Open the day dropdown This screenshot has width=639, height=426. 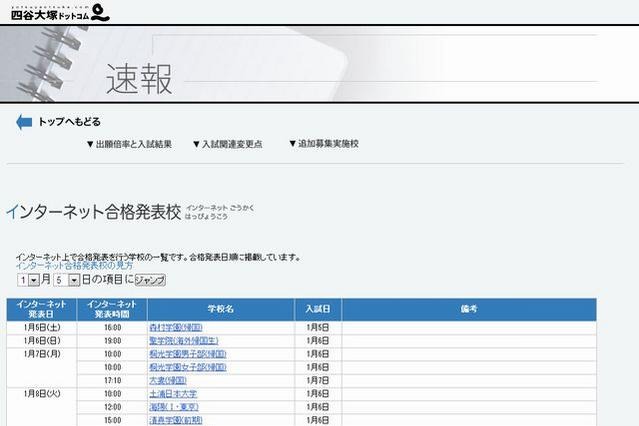coord(66,280)
